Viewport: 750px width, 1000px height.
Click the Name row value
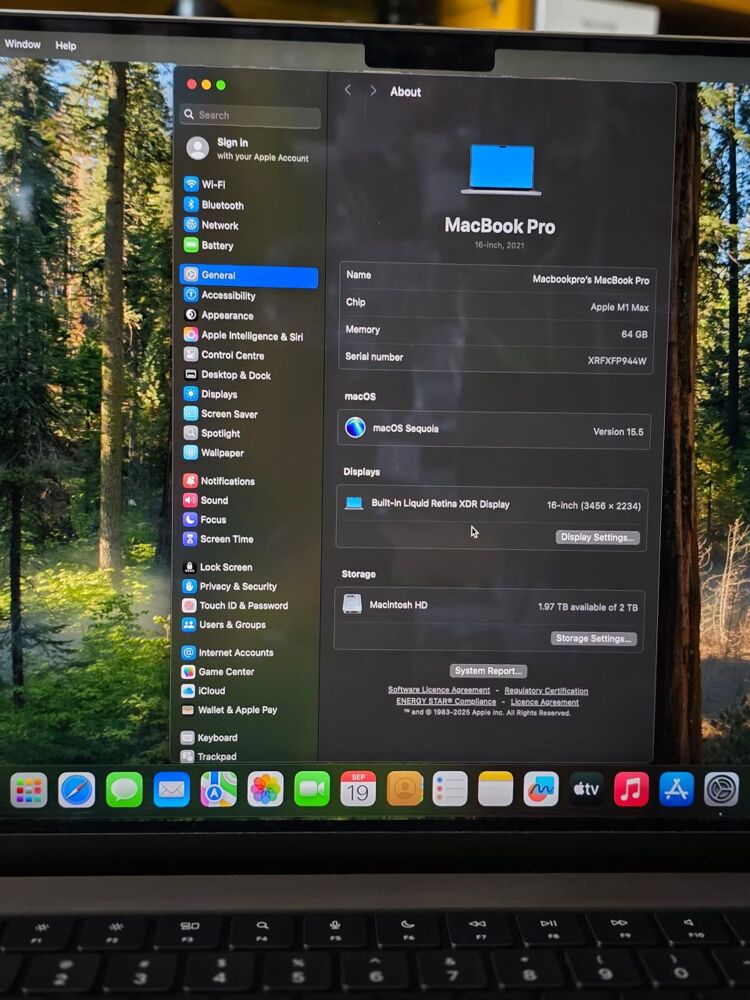point(591,280)
